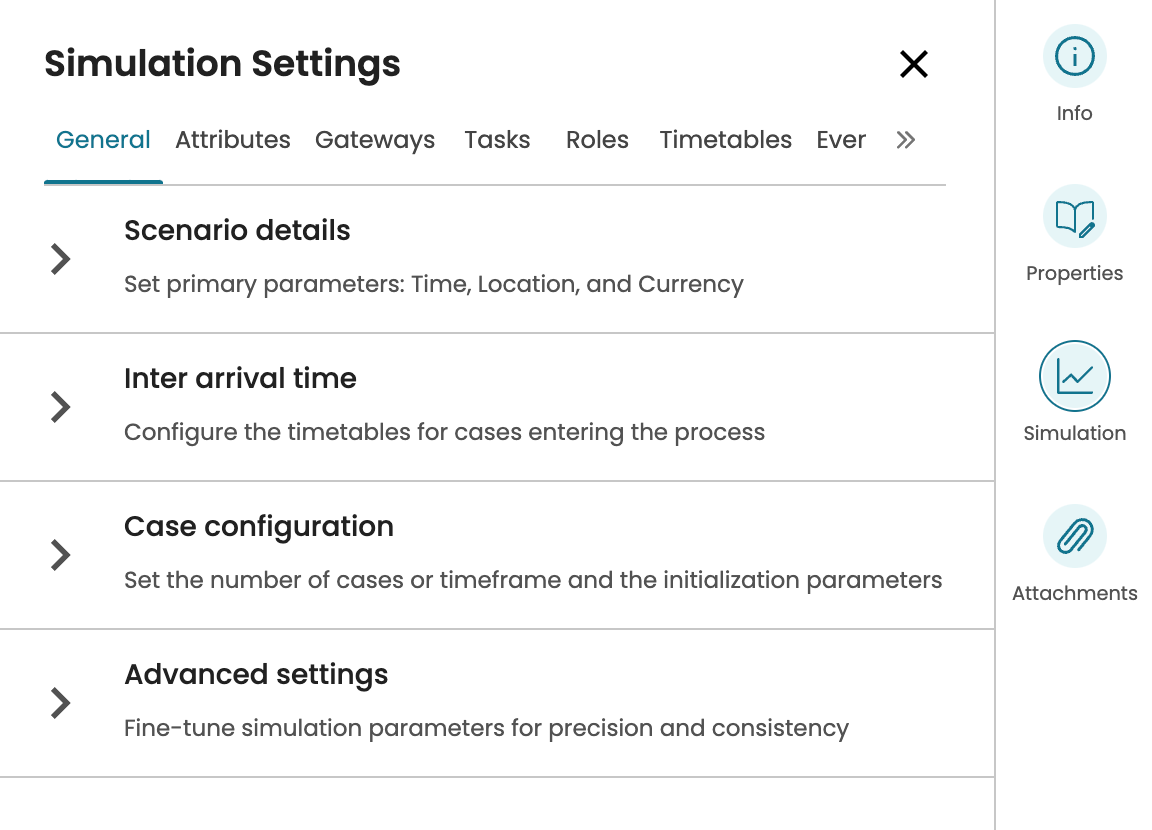Click the partially hidden Events tab
The image size is (1152, 830).
841,140
